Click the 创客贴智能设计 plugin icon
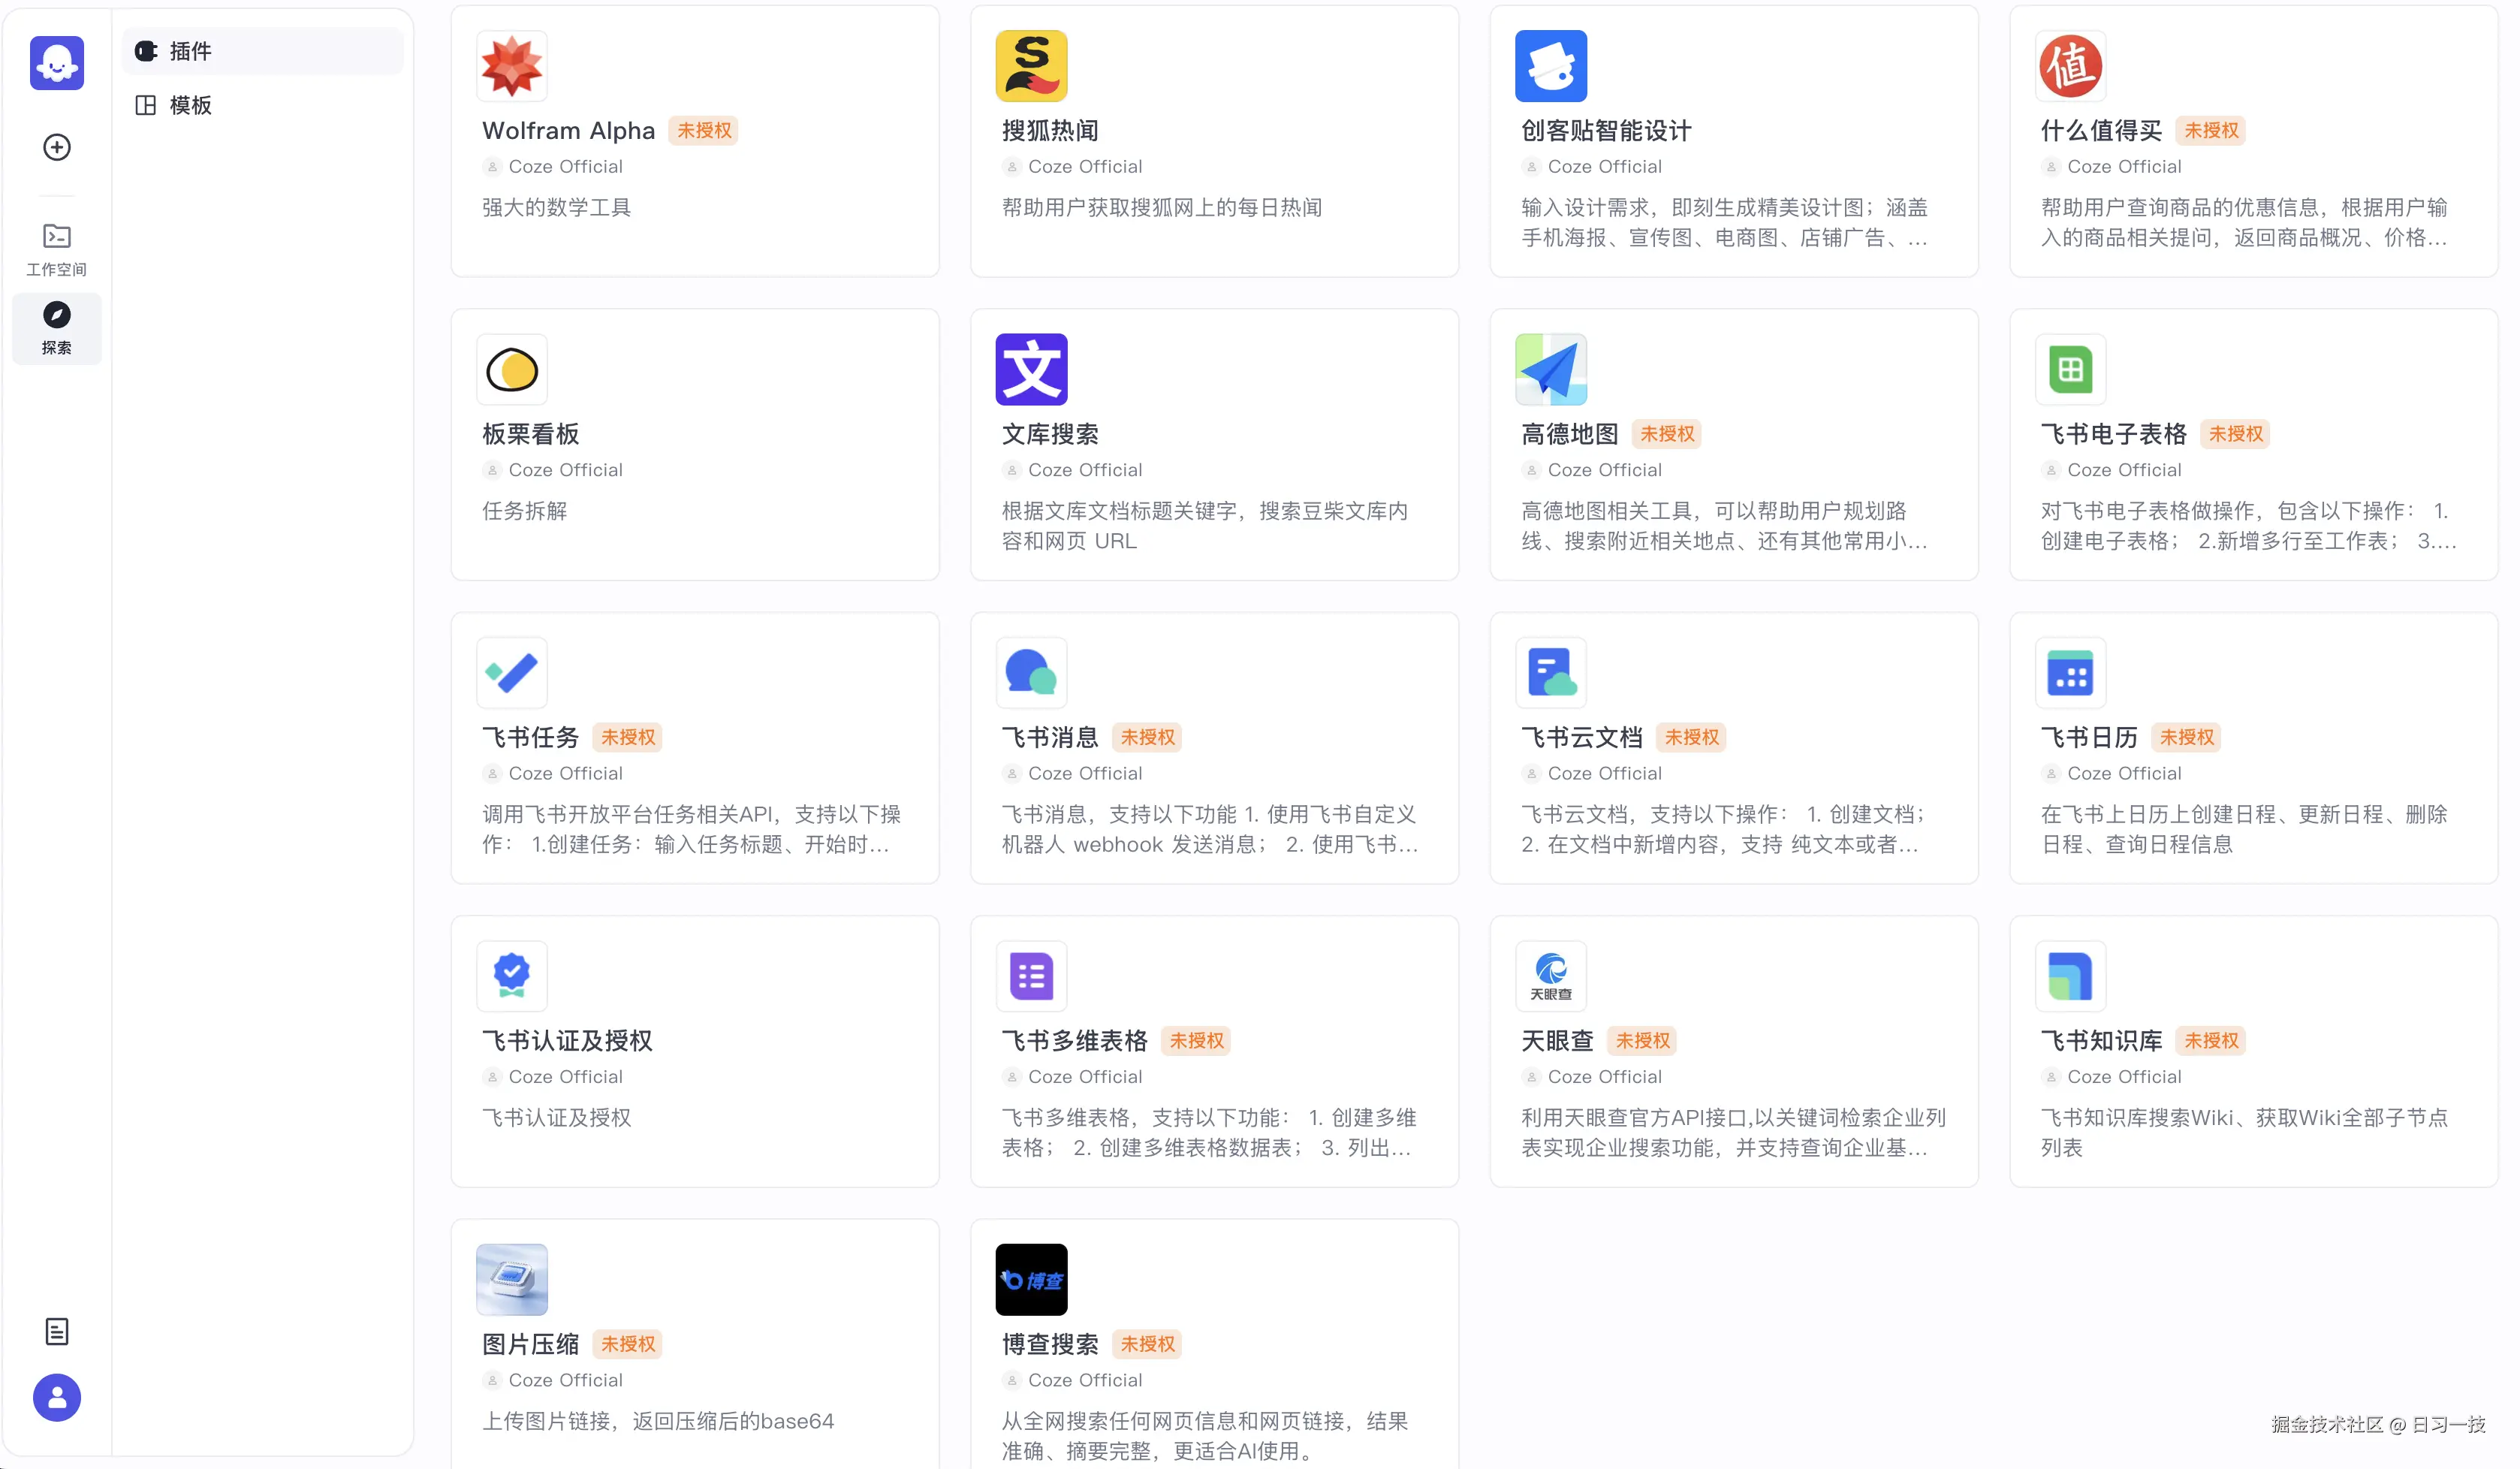Viewport: 2520px width, 1469px height. [x=1551, y=66]
